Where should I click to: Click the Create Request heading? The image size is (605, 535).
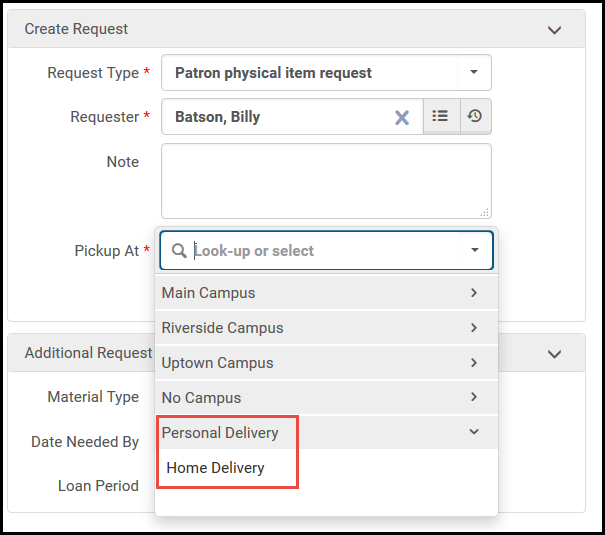[76, 29]
